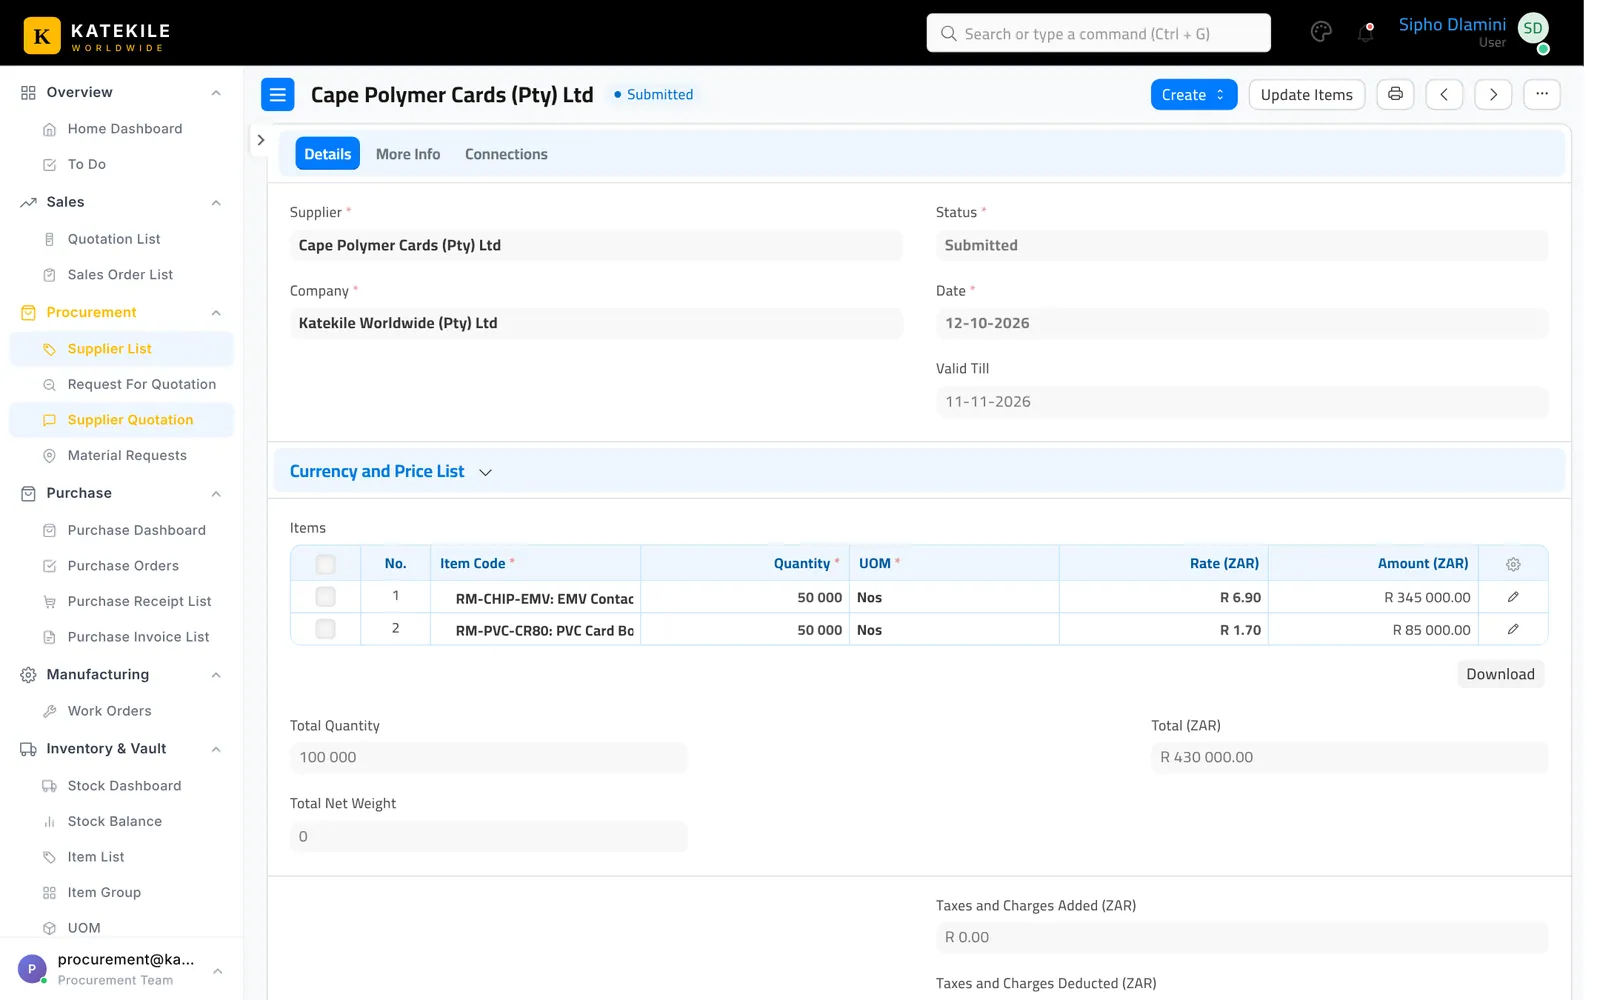Edit row 1 RM-CHIP-EMV pencil icon
1600x1000 pixels.
1513,597
